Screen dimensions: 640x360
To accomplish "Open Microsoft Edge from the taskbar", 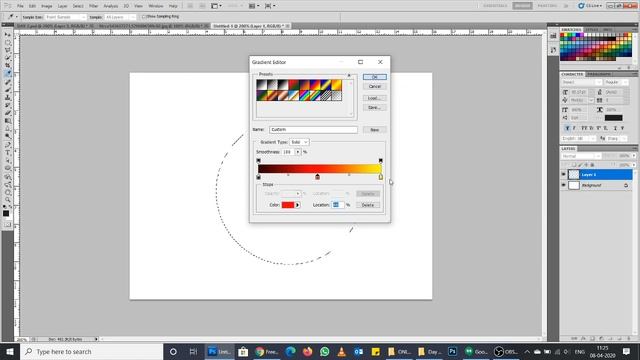I will [x=291, y=351].
